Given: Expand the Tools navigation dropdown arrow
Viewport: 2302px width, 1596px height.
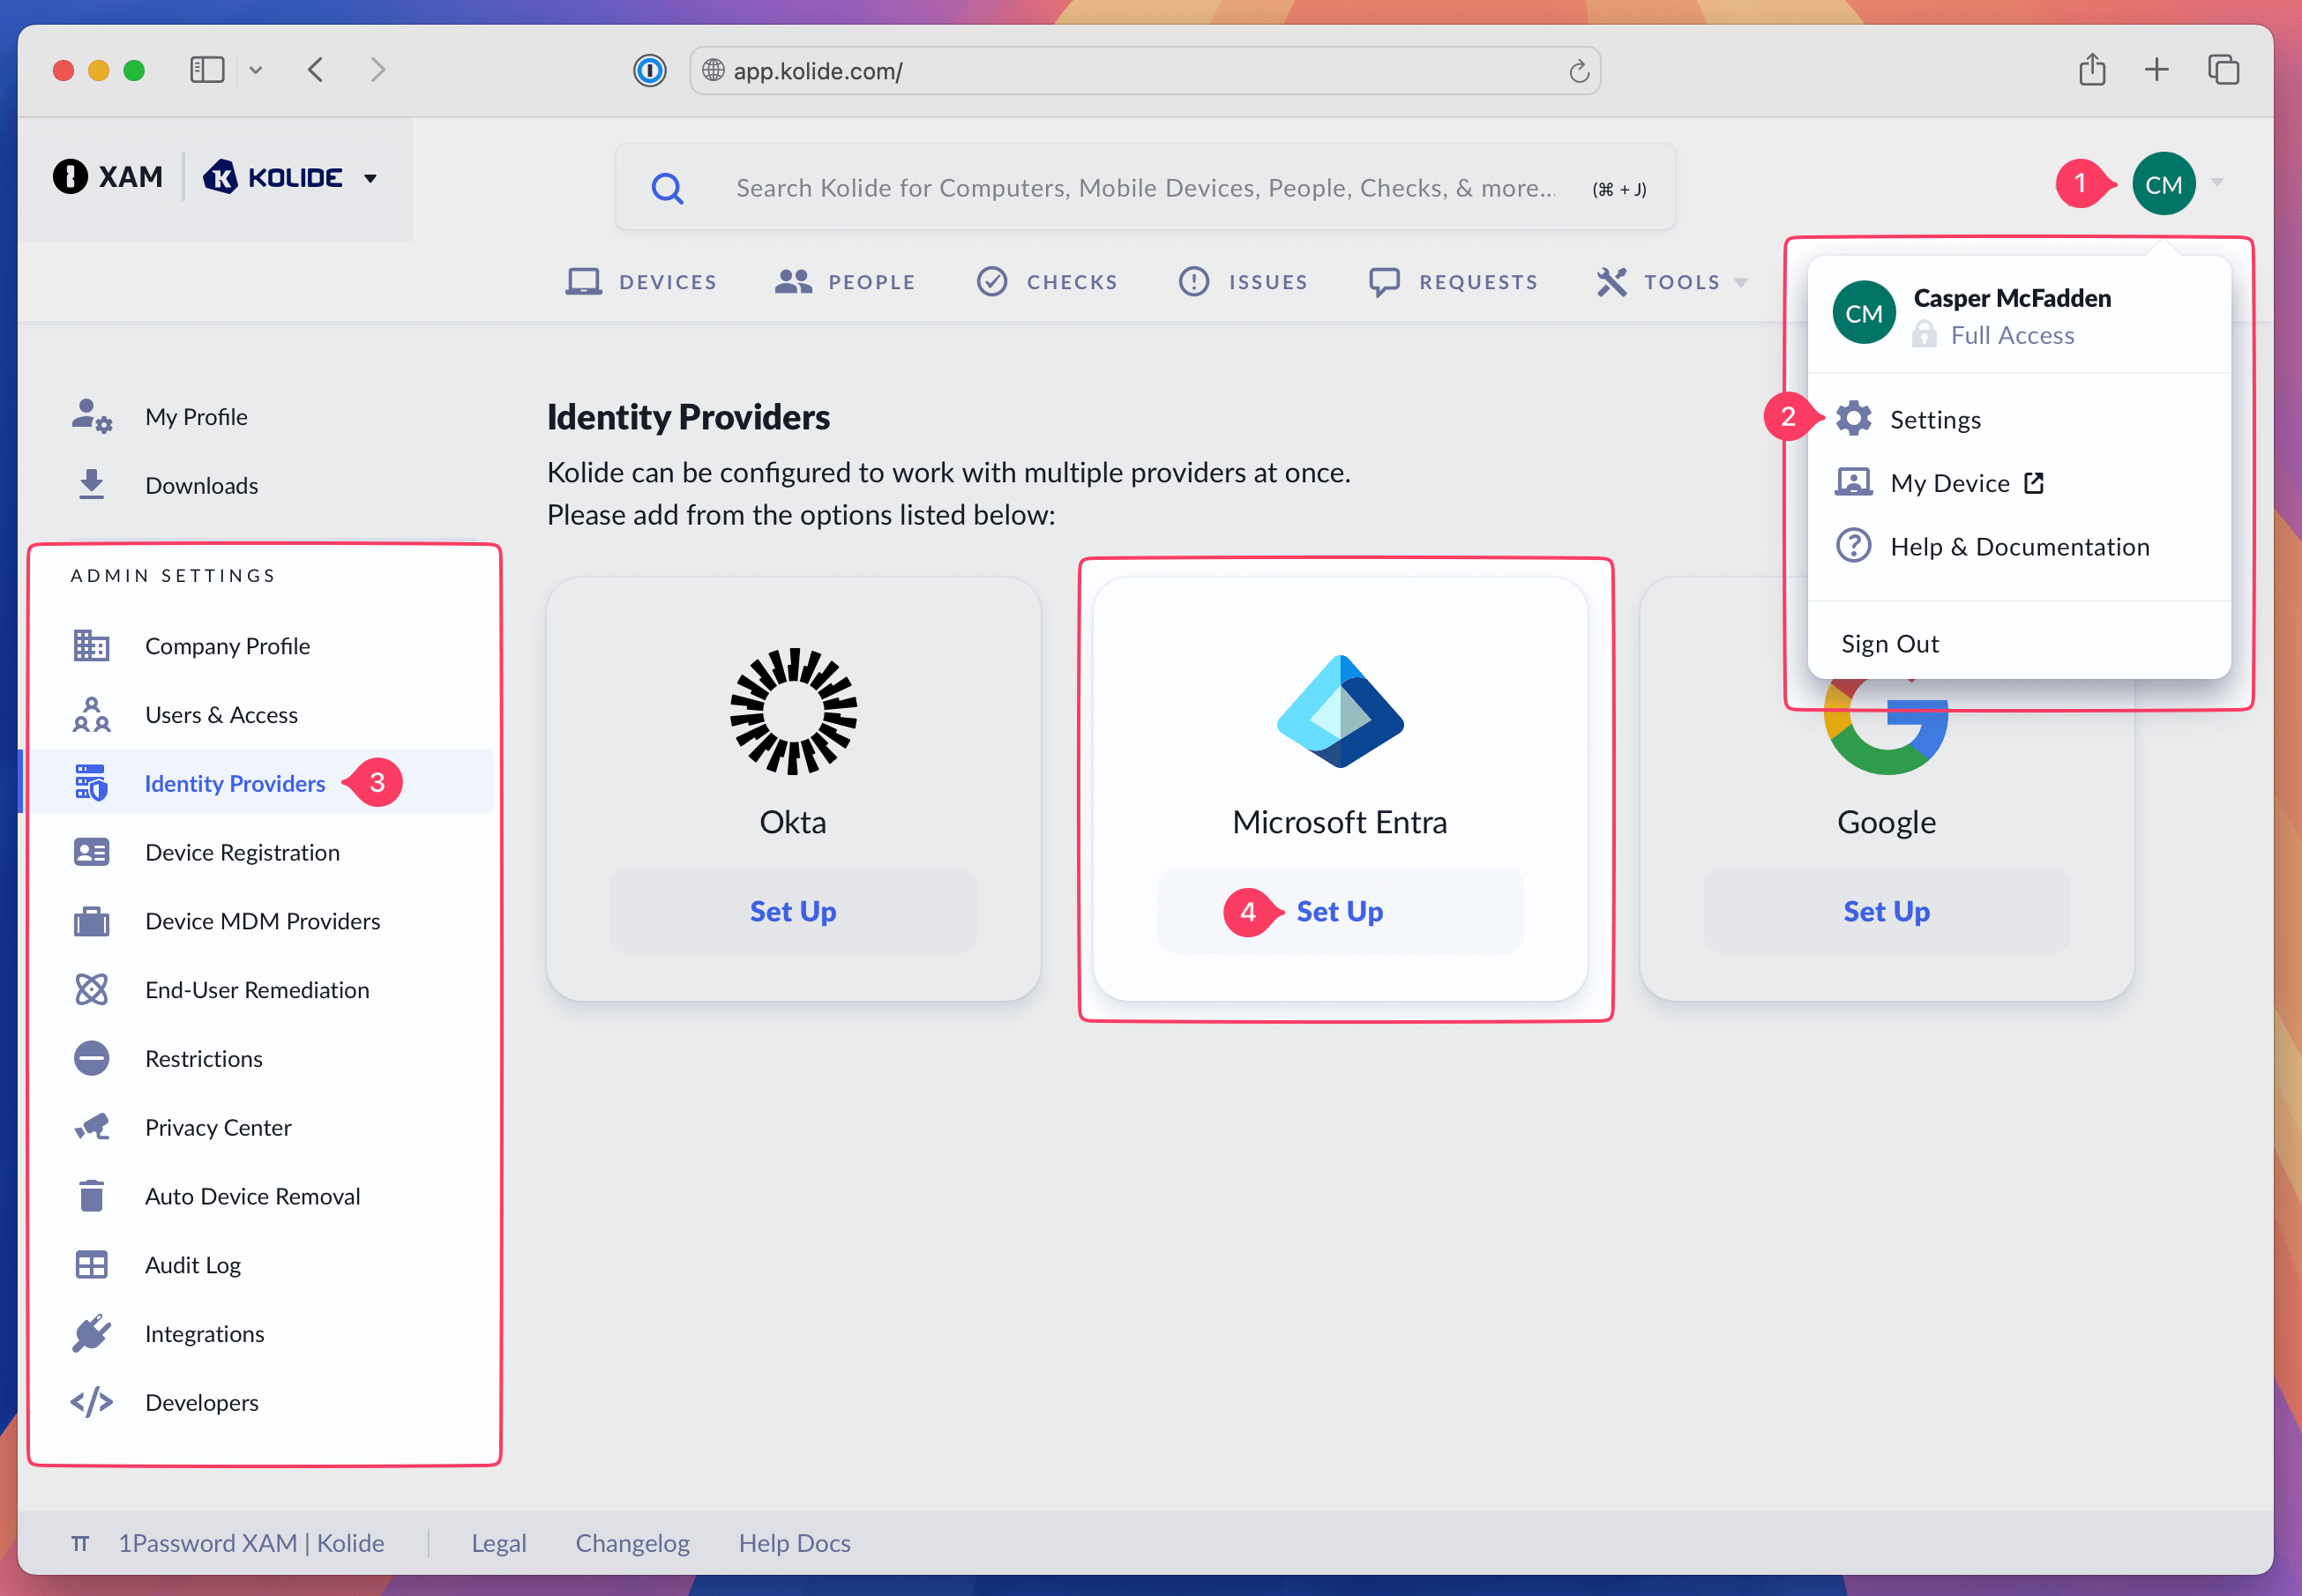Looking at the screenshot, I should point(1741,283).
